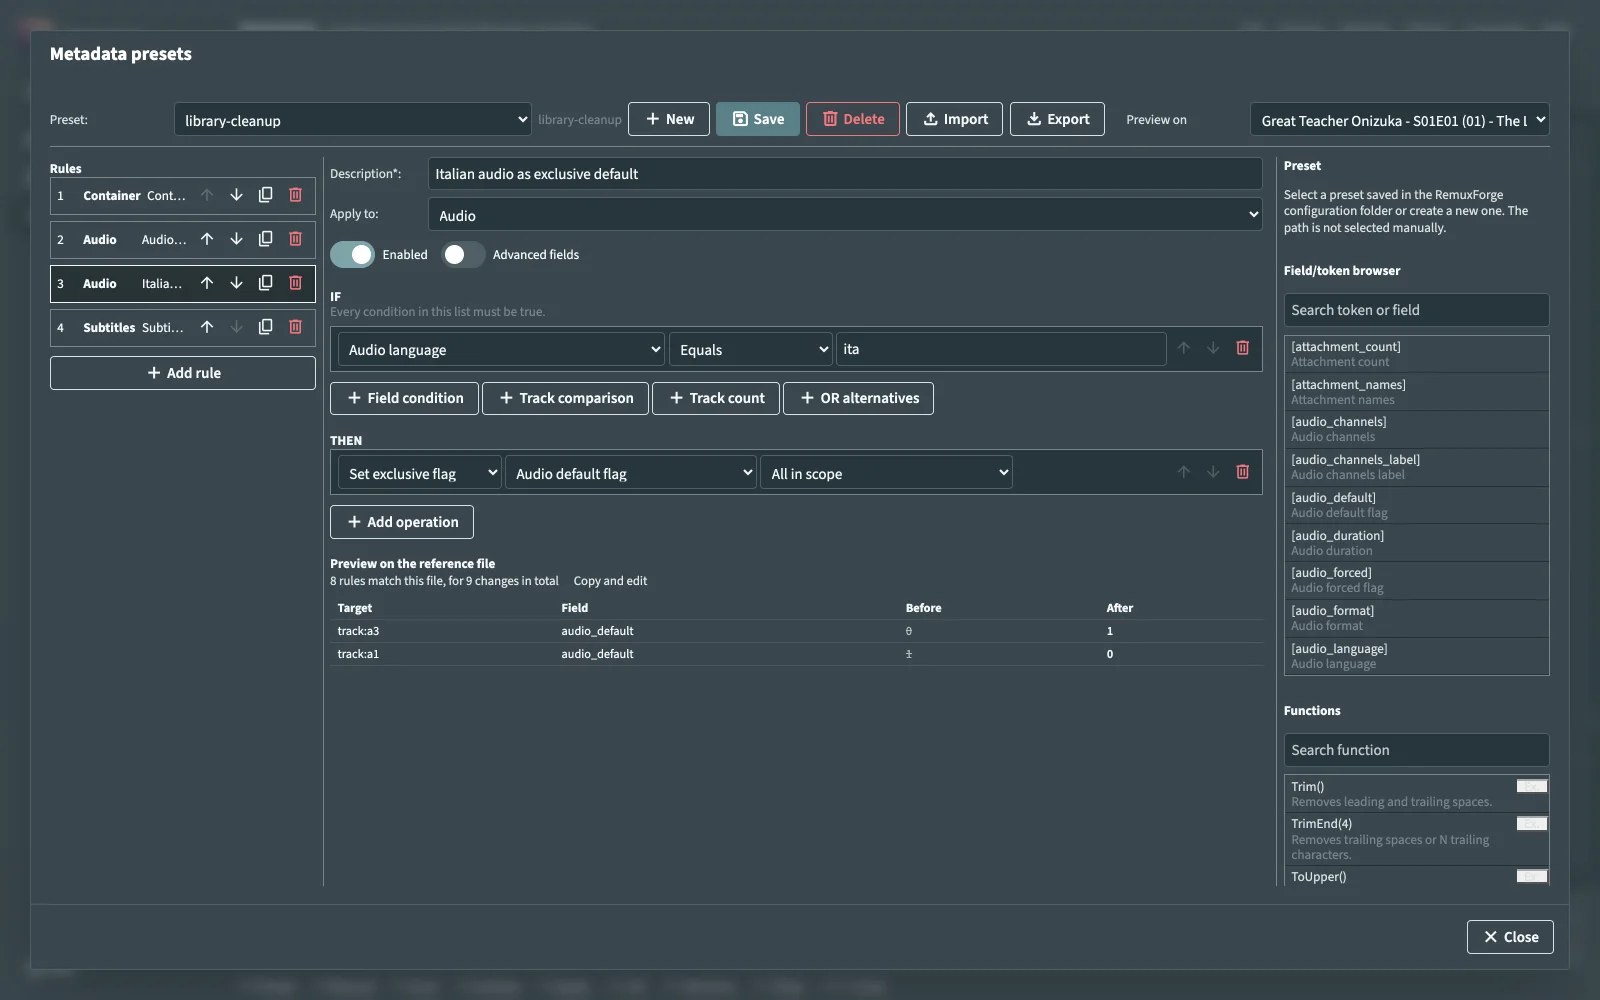
Task: Close the Metadata presets dialog
Action: pos(1510,937)
